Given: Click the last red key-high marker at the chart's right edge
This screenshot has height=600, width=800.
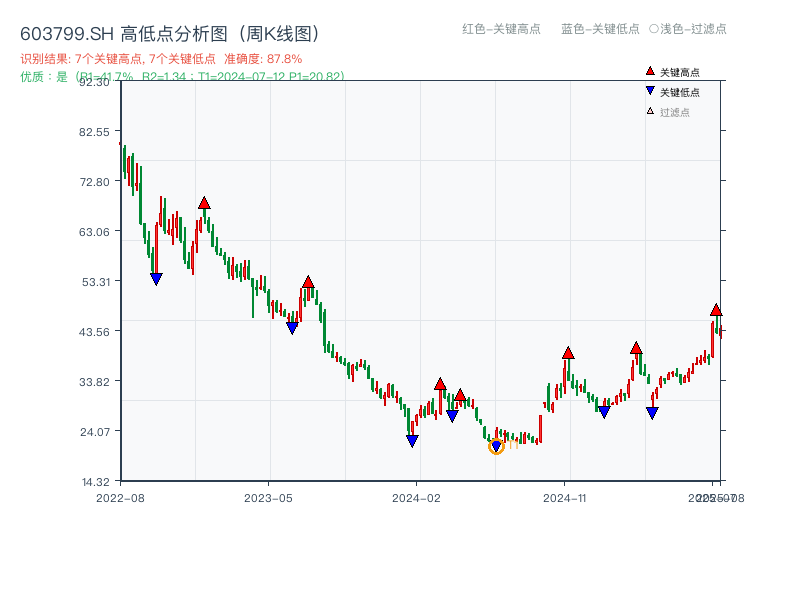Looking at the screenshot, I should (716, 310).
